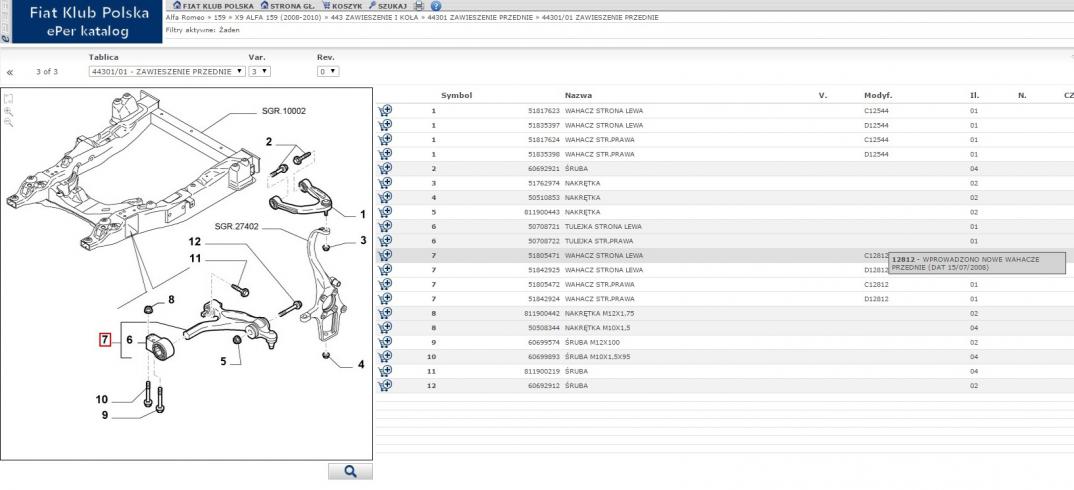Click Alfa Romeo breadcrumb link

click(184, 17)
